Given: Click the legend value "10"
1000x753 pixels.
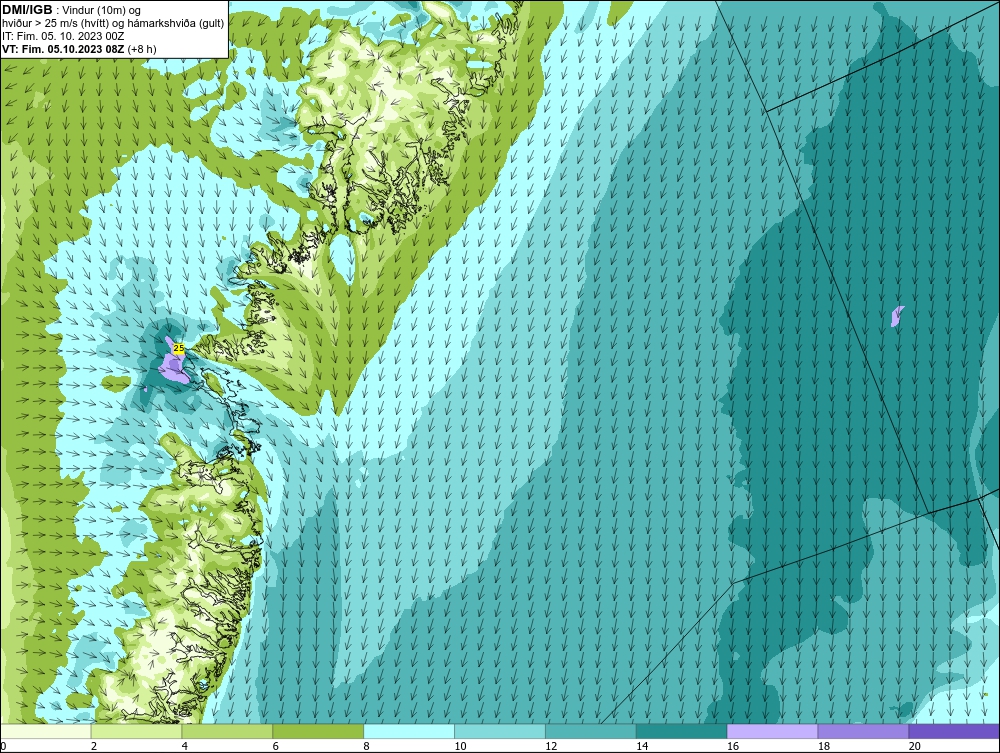Looking at the screenshot, I should (460, 746).
